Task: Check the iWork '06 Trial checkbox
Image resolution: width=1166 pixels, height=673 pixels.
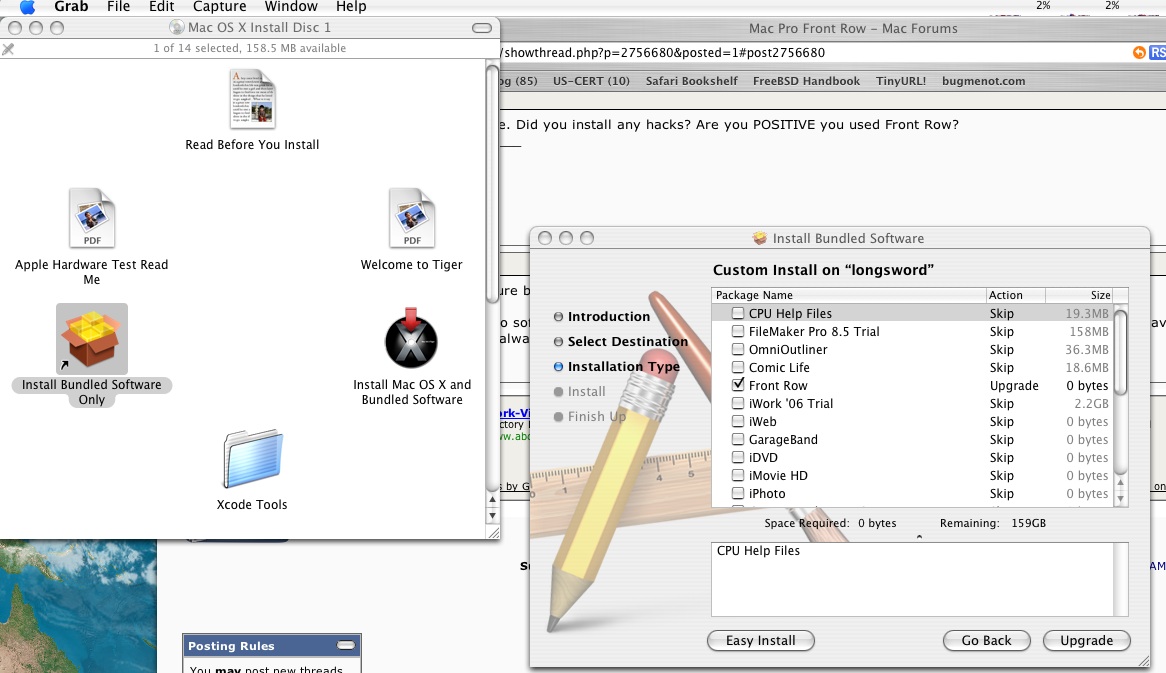Action: (x=738, y=403)
